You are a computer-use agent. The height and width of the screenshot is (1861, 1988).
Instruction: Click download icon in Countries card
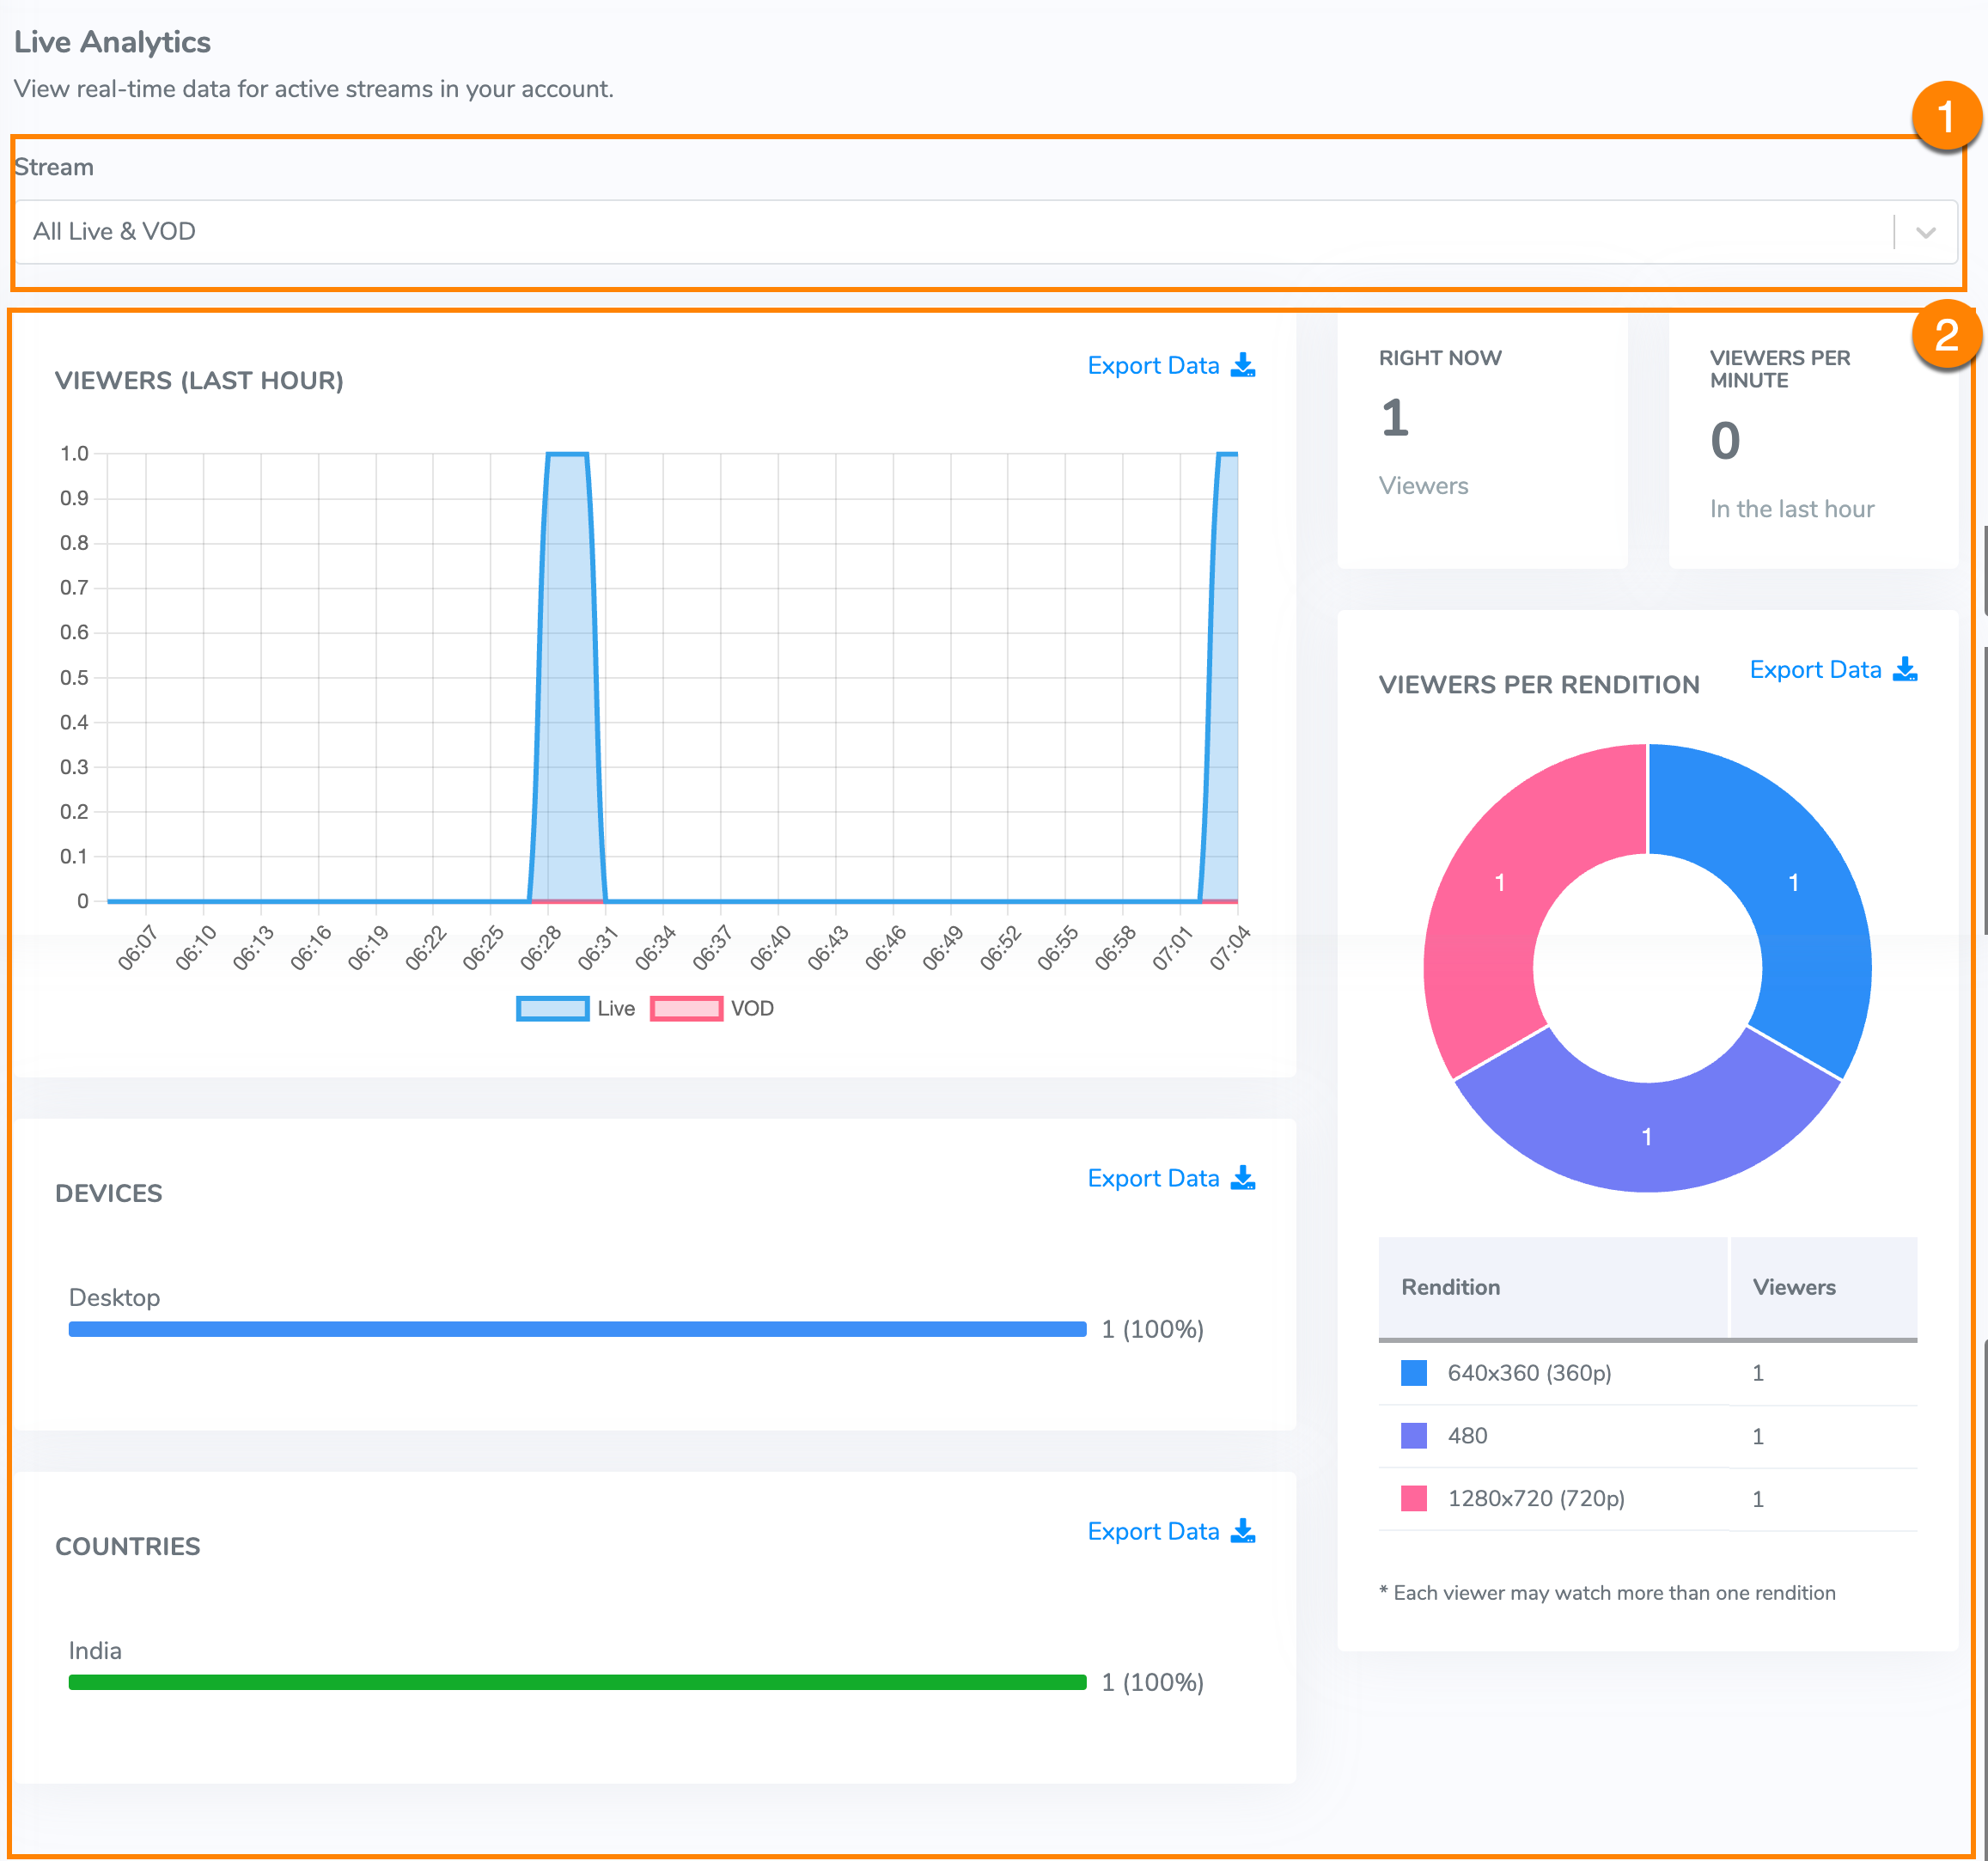1242,1531
